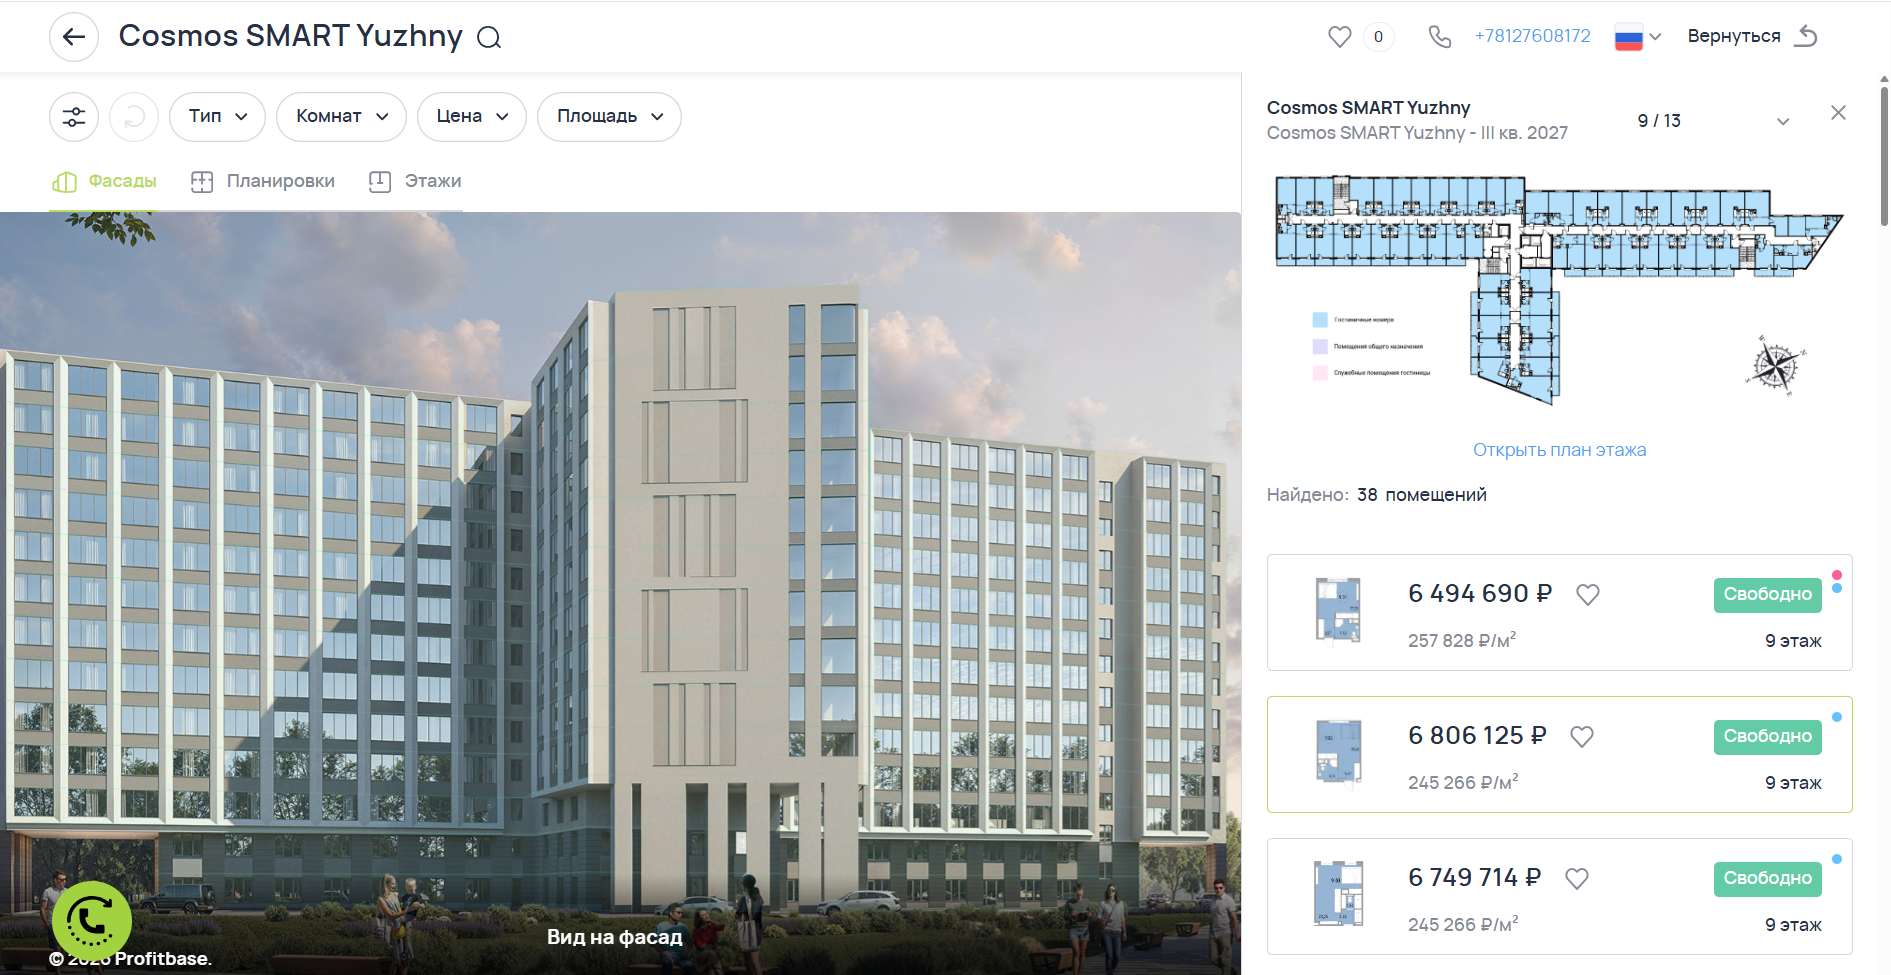Switch to the Этажи tab
The height and width of the screenshot is (975, 1891).
point(415,181)
